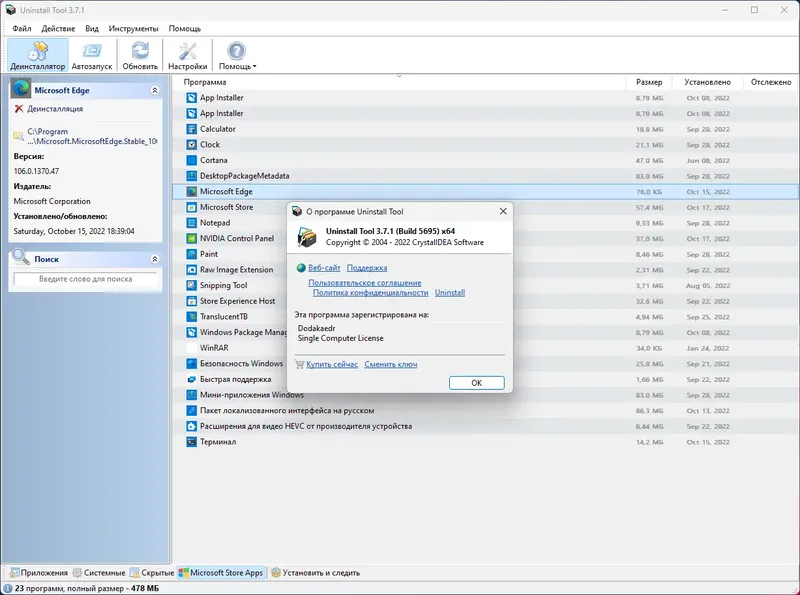Click the Notepad icon in the list
800x595 pixels.
click(x=193, y=222)
